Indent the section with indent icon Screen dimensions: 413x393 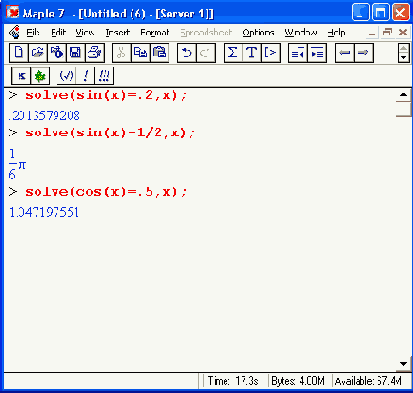point(317,53)
